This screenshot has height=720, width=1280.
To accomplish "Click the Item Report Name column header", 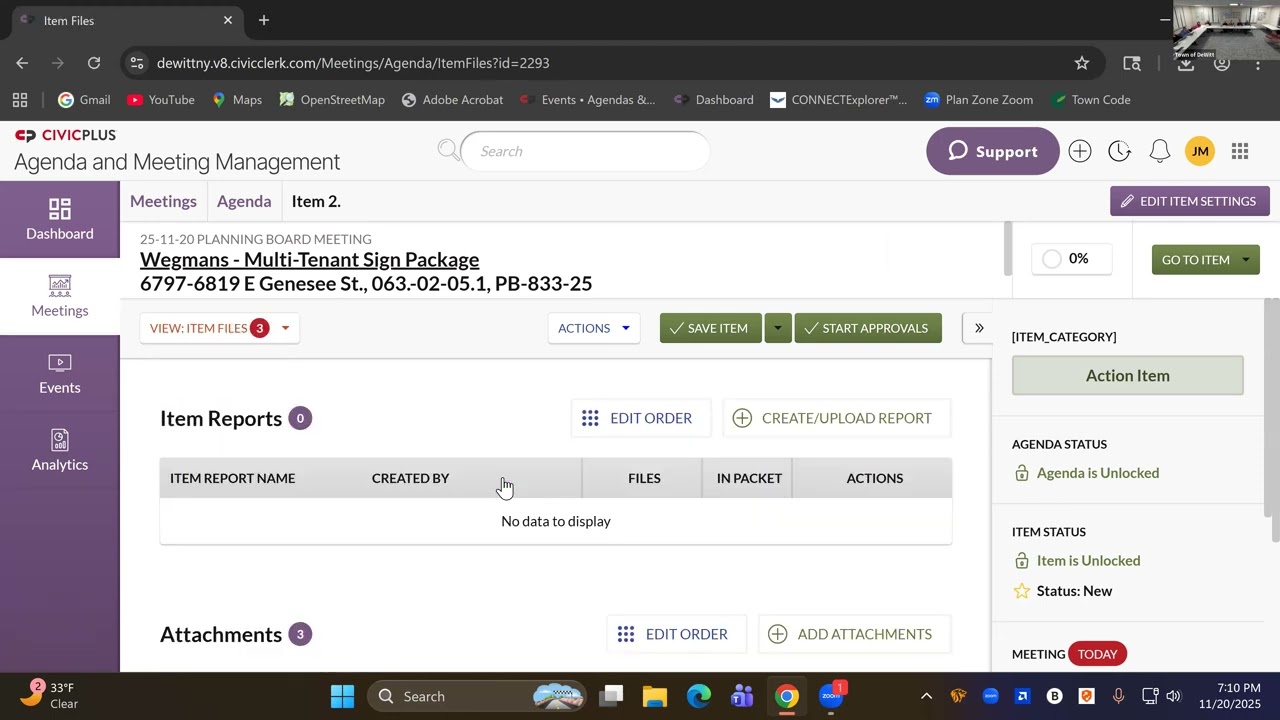I will click(x=232, y=478).
